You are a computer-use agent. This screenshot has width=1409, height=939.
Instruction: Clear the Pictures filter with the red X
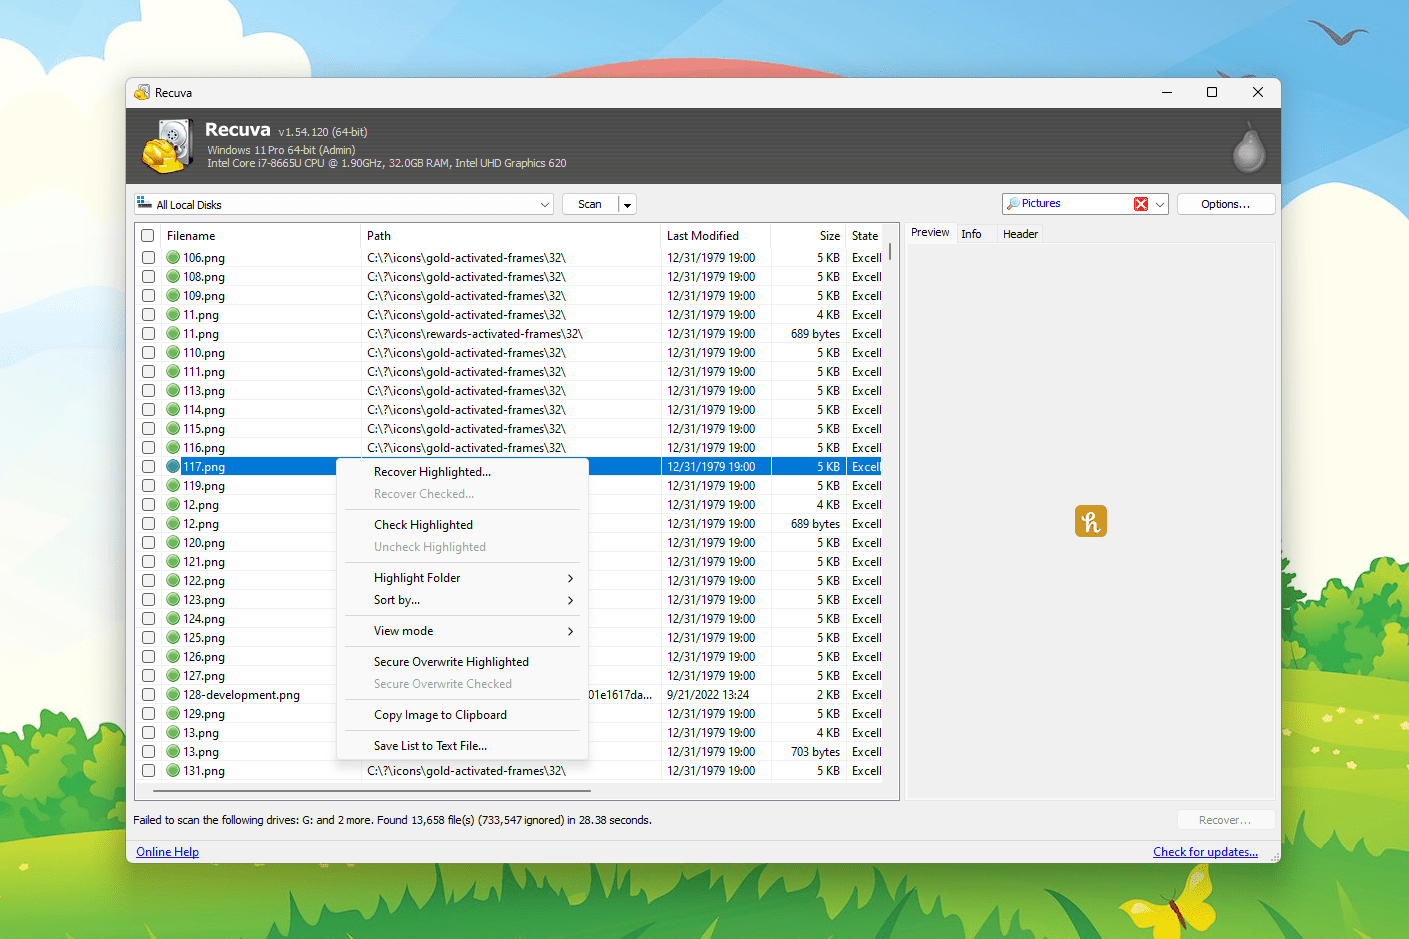(x=1141, y=203)
